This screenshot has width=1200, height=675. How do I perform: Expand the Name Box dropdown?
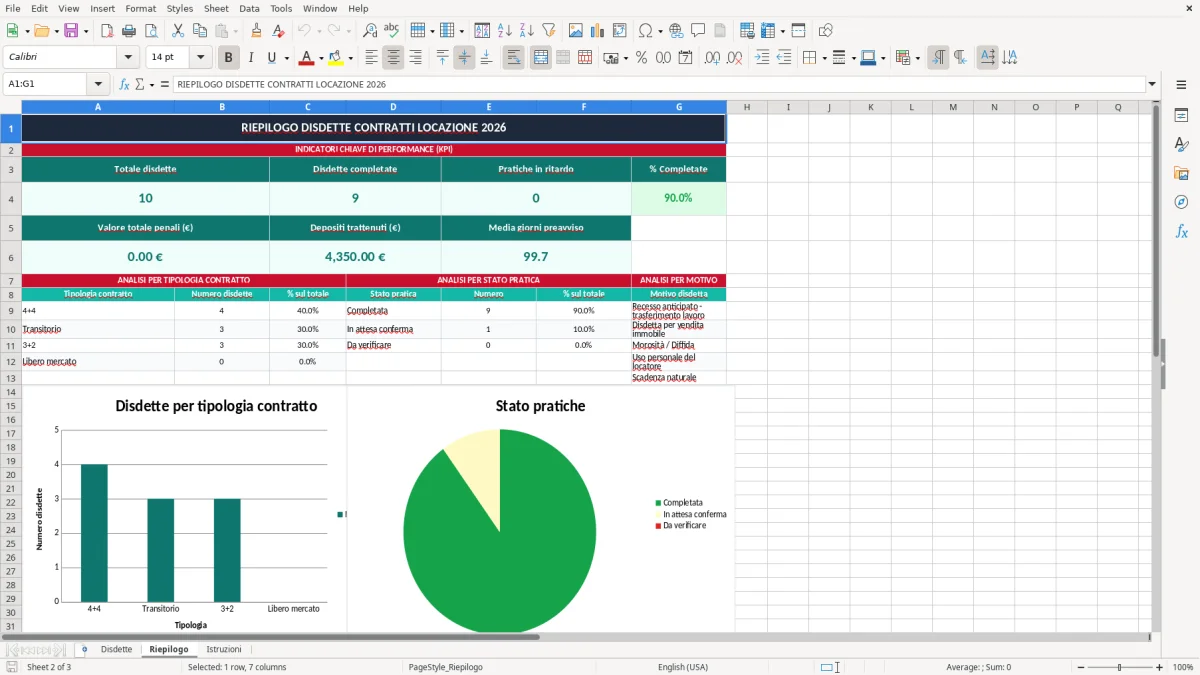coord(98,85)
